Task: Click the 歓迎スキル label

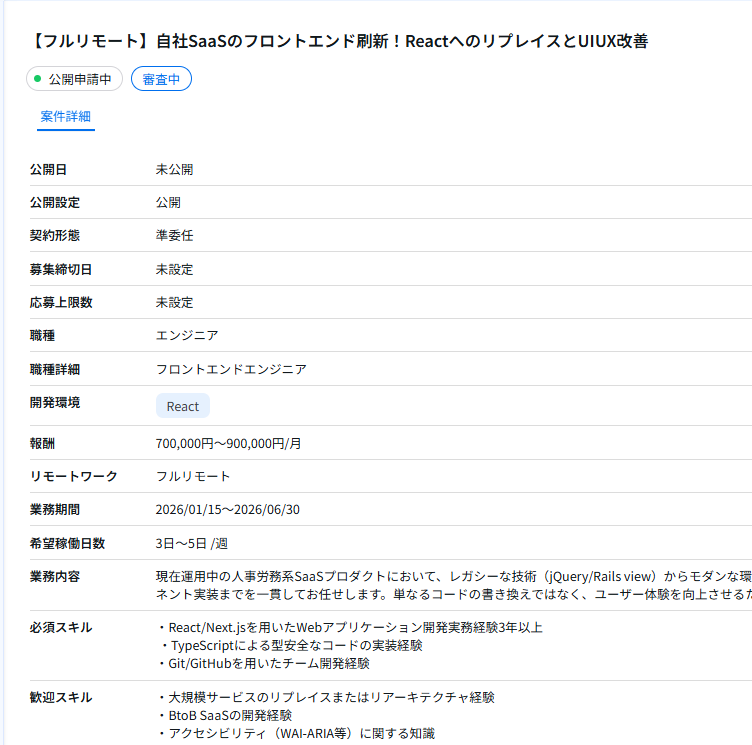Action: 61,697
